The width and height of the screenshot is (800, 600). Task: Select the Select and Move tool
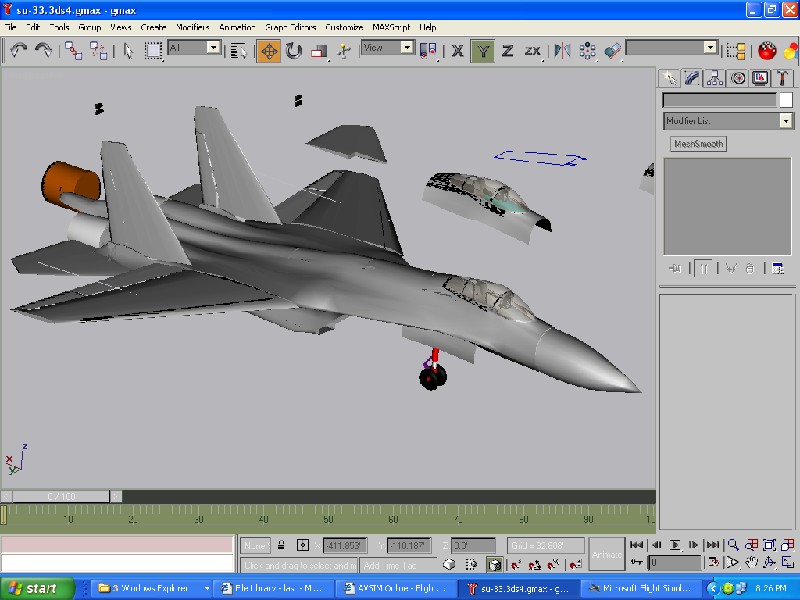[269, 50]
